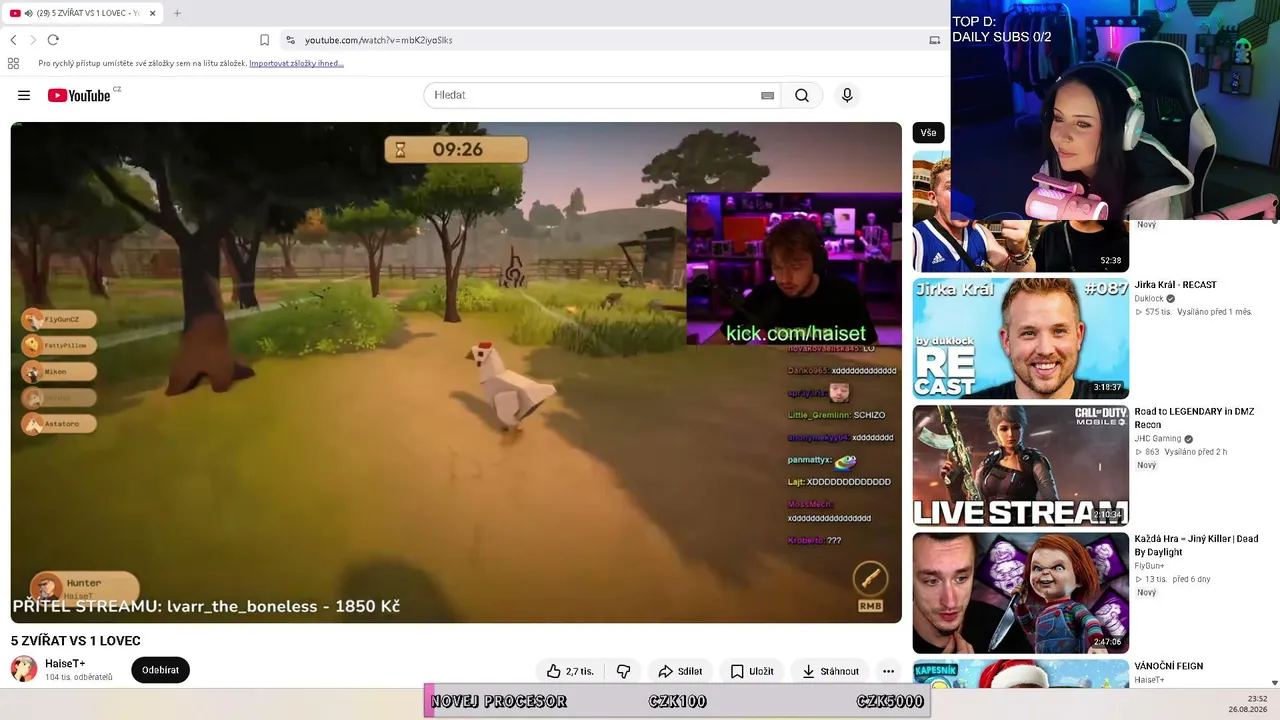Open the on-screen keyboard in search box

click(x=767, y=95)
